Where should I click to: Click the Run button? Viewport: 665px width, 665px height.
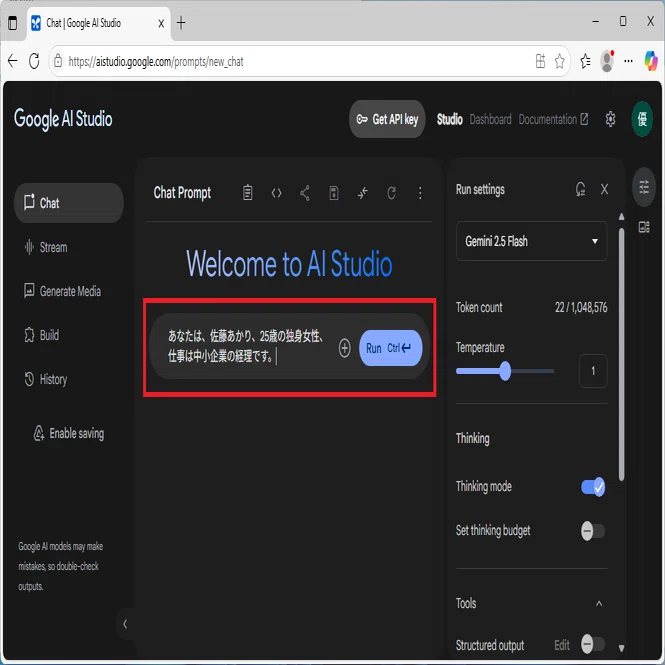390,348
